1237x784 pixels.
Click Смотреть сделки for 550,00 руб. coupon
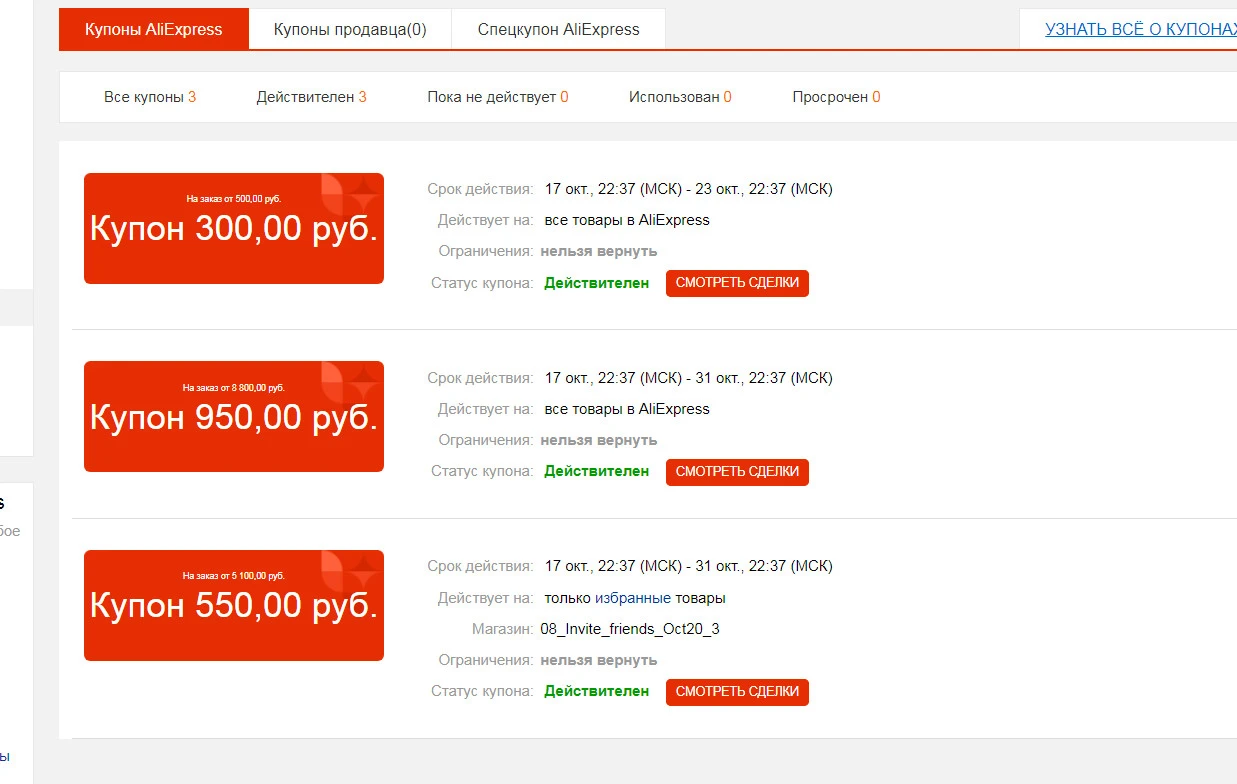pyautogui.click(x=737, y=692)
